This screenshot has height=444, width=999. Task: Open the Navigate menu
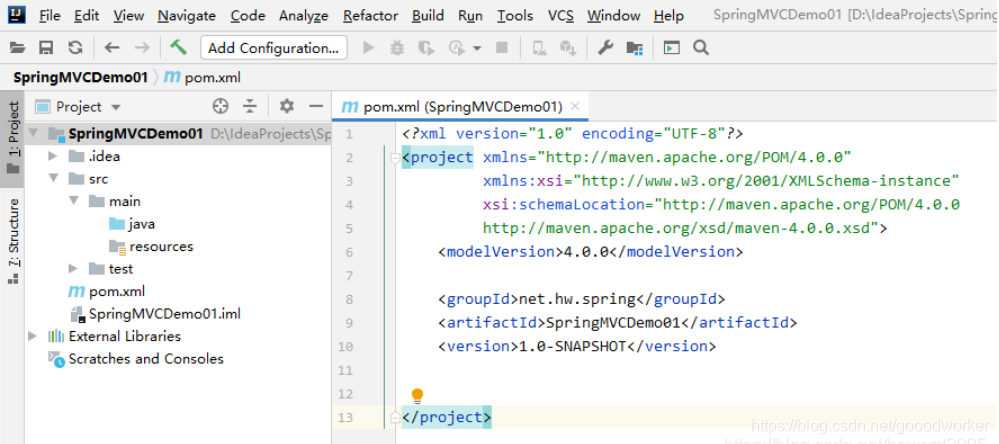pos(187,15)
